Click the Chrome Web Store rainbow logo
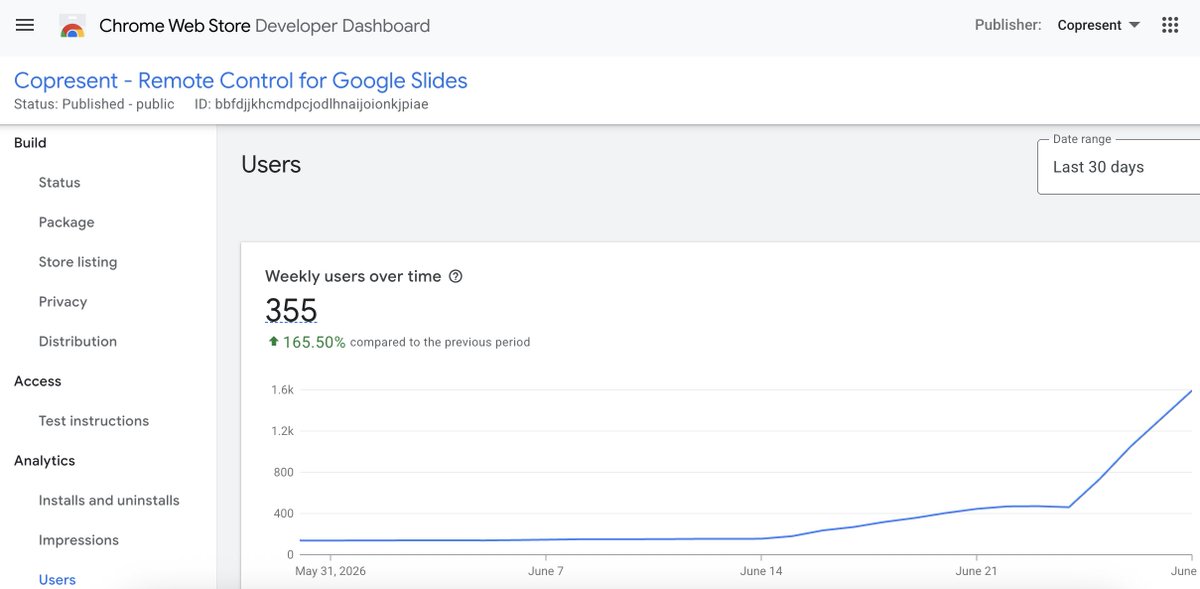Viewport: 1200px width, 589px height. [x=72, y=26]
